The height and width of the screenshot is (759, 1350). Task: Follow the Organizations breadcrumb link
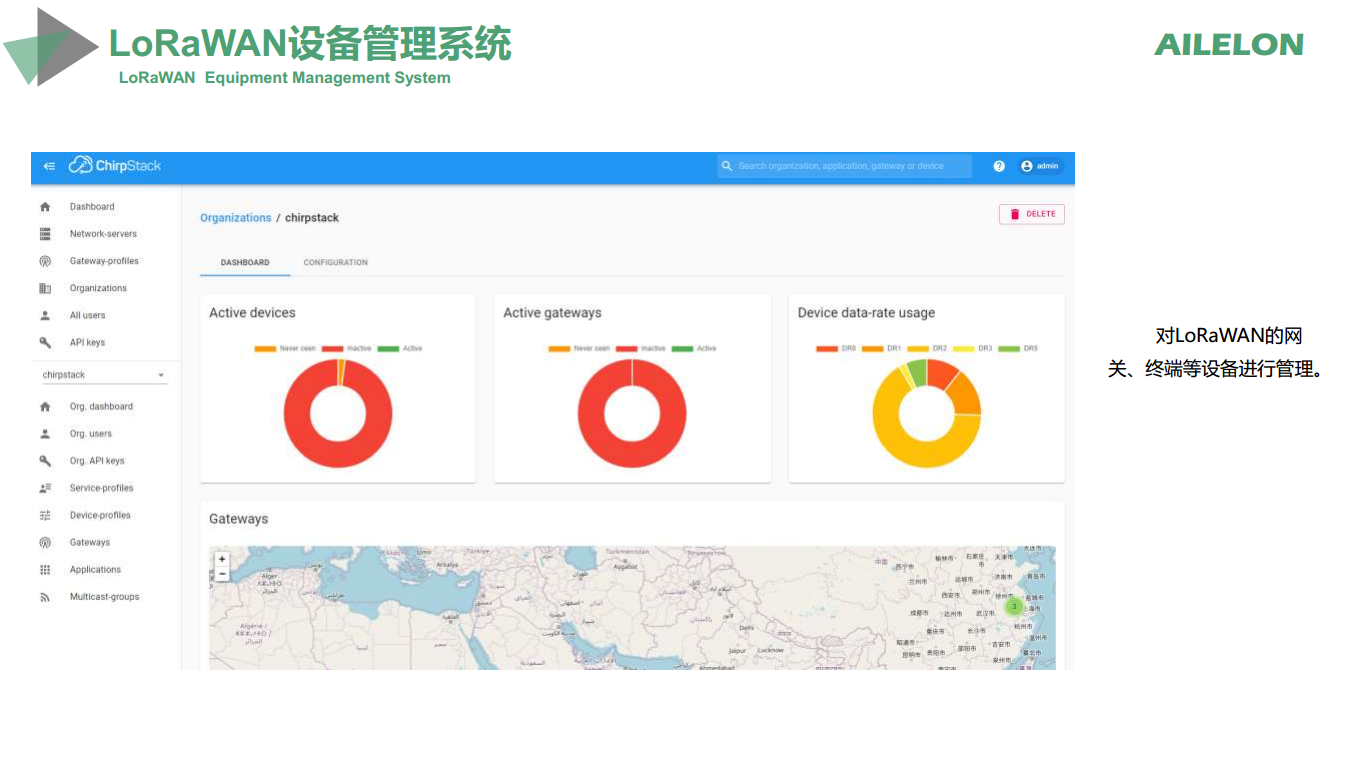[236, 218]
